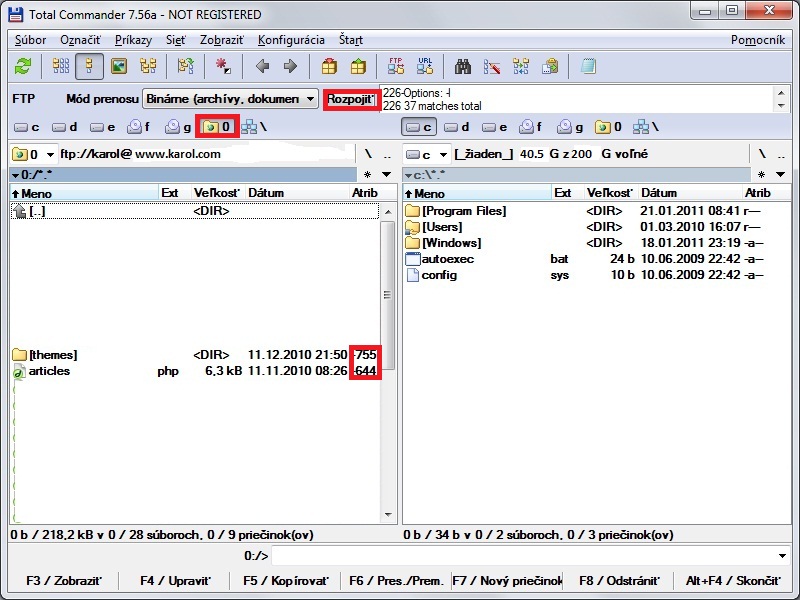Select drive c in the left drive bar
The height and width of the screenshot is (600, 800).
tap(27, 127)
